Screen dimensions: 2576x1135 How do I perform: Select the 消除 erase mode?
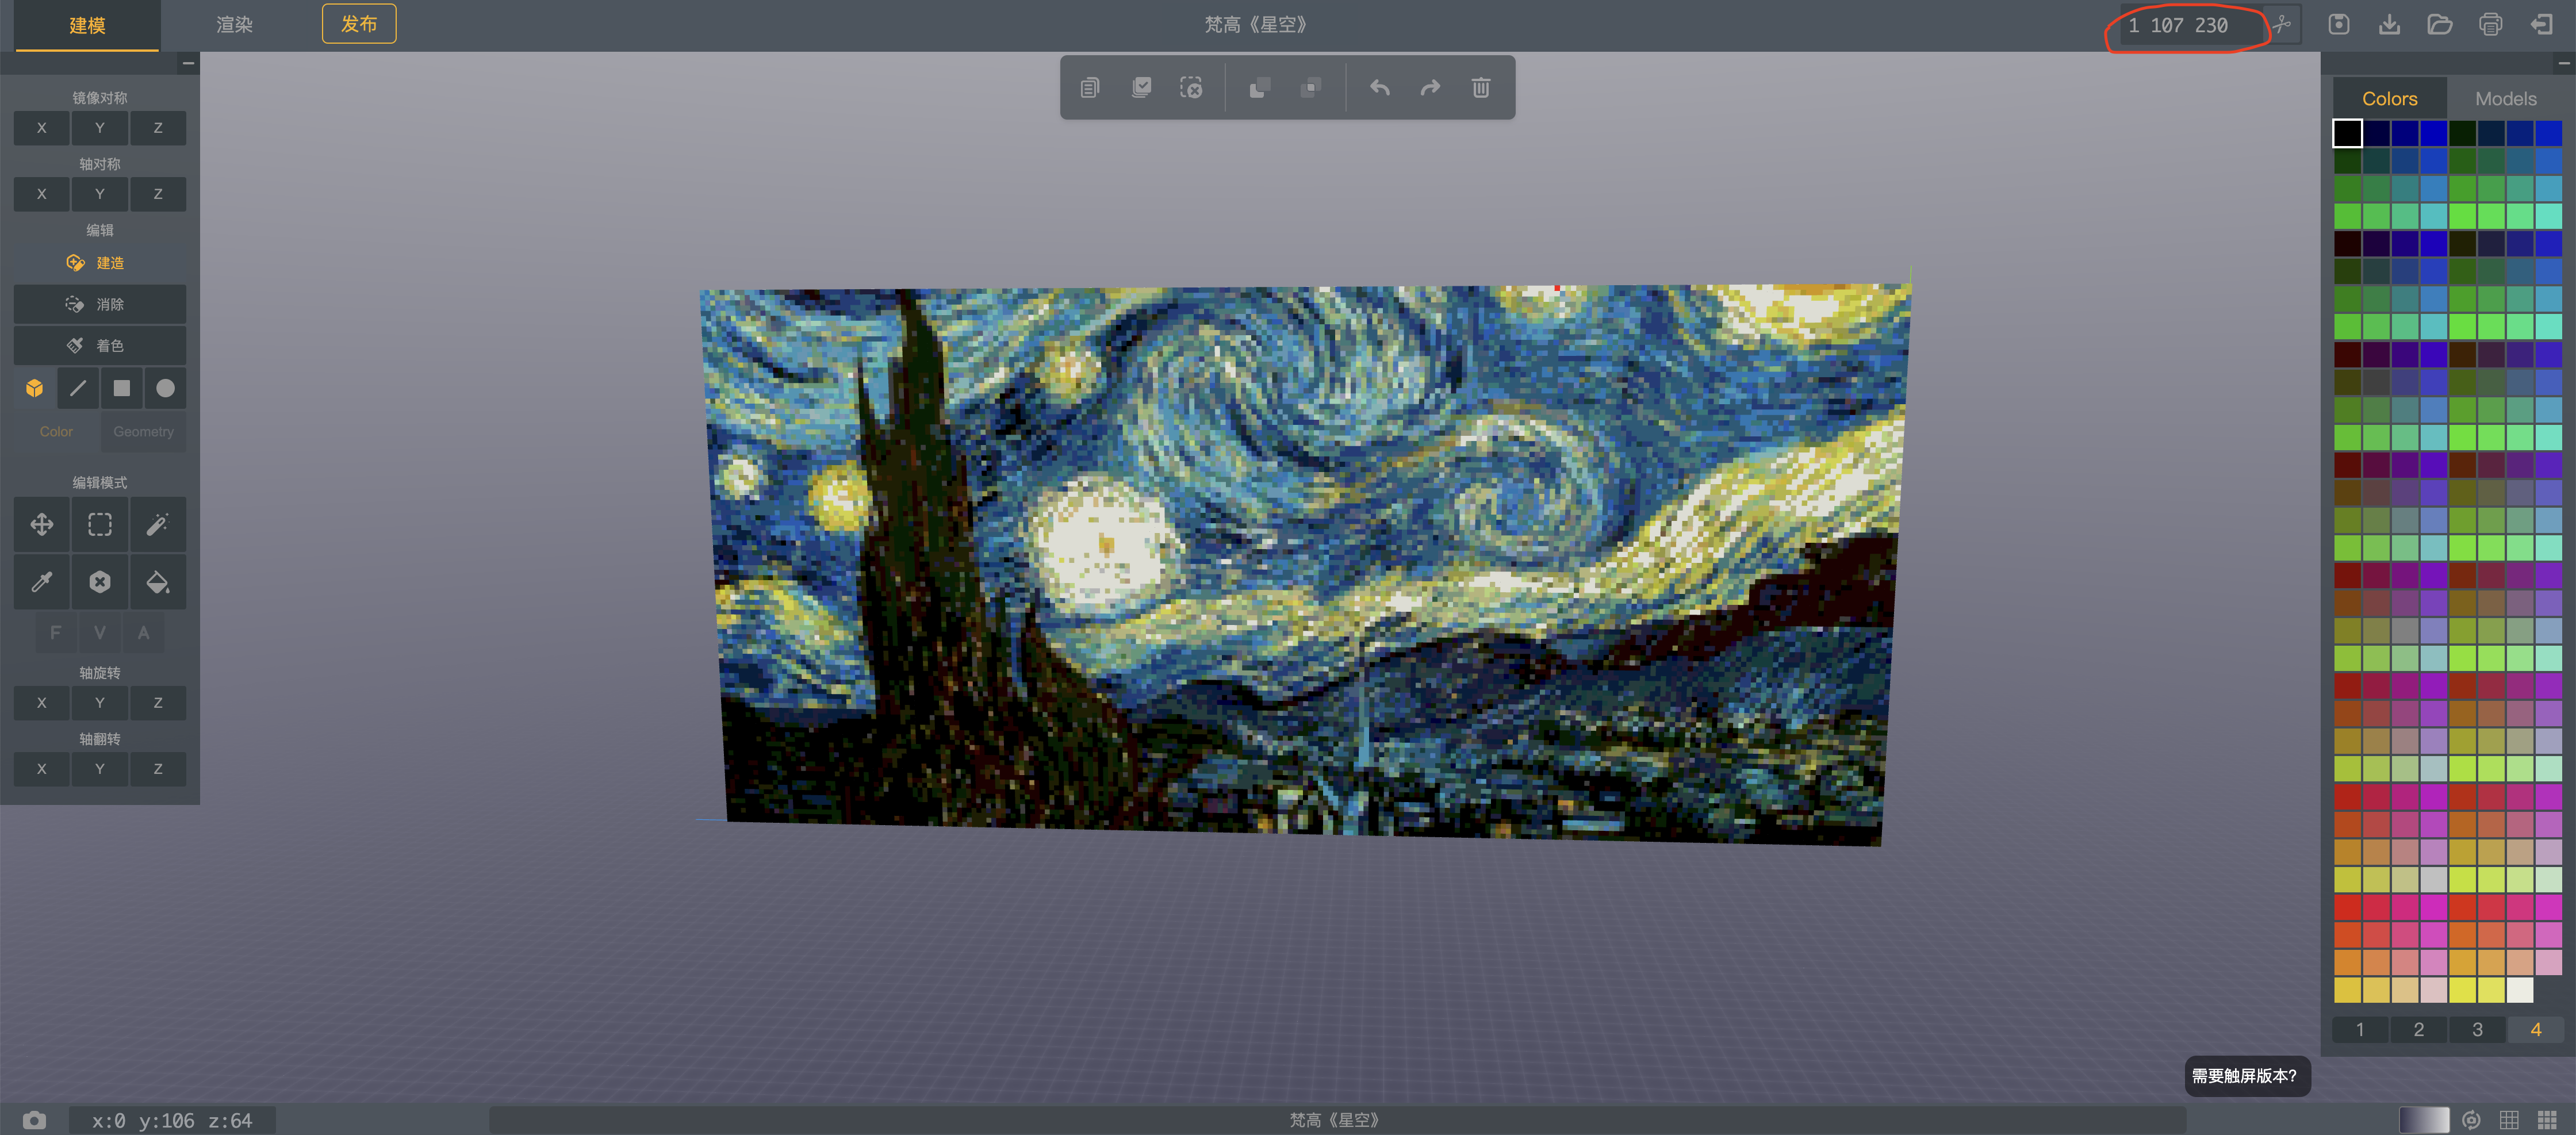pos(100,304)
